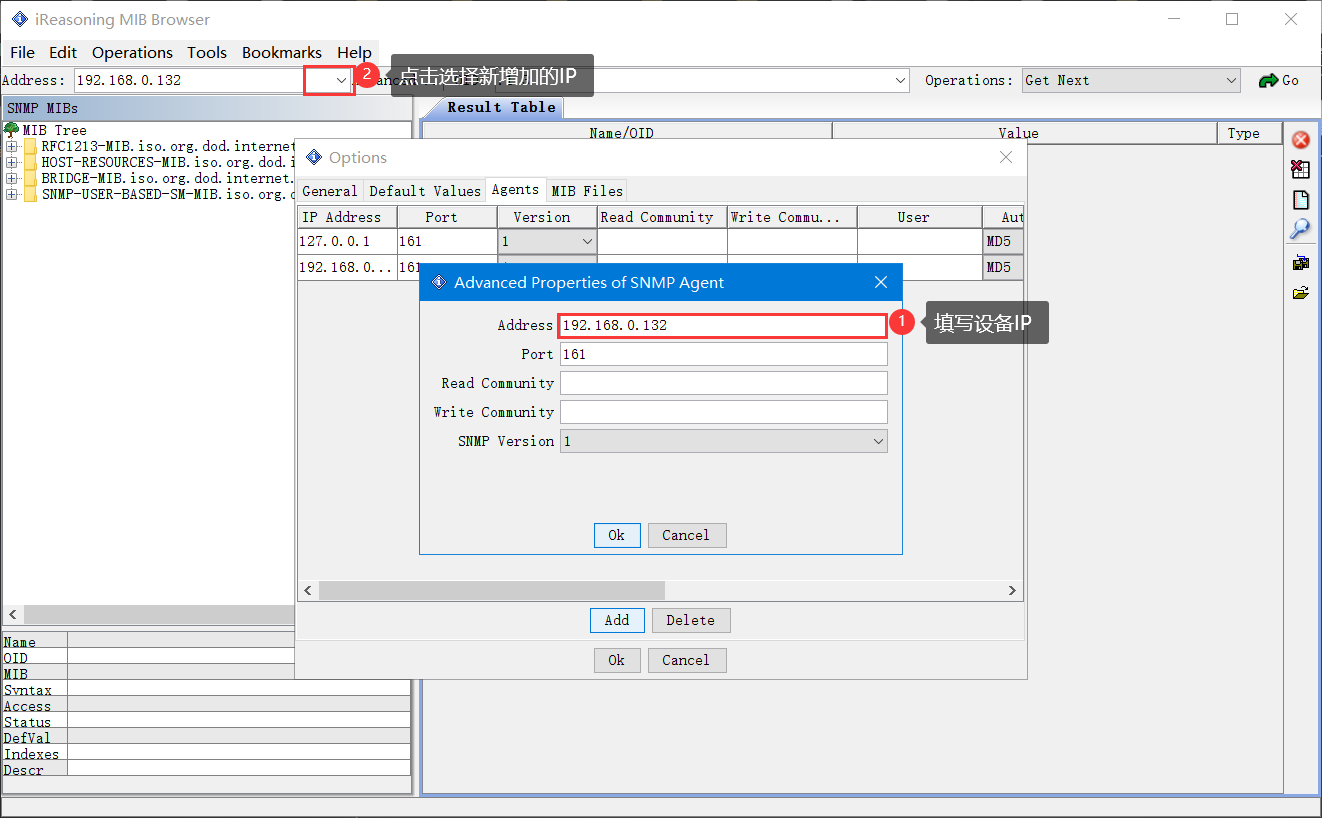Click the magnifying glass find icon
Viewport: 1322px width, 818px height.
[1300, 230]
